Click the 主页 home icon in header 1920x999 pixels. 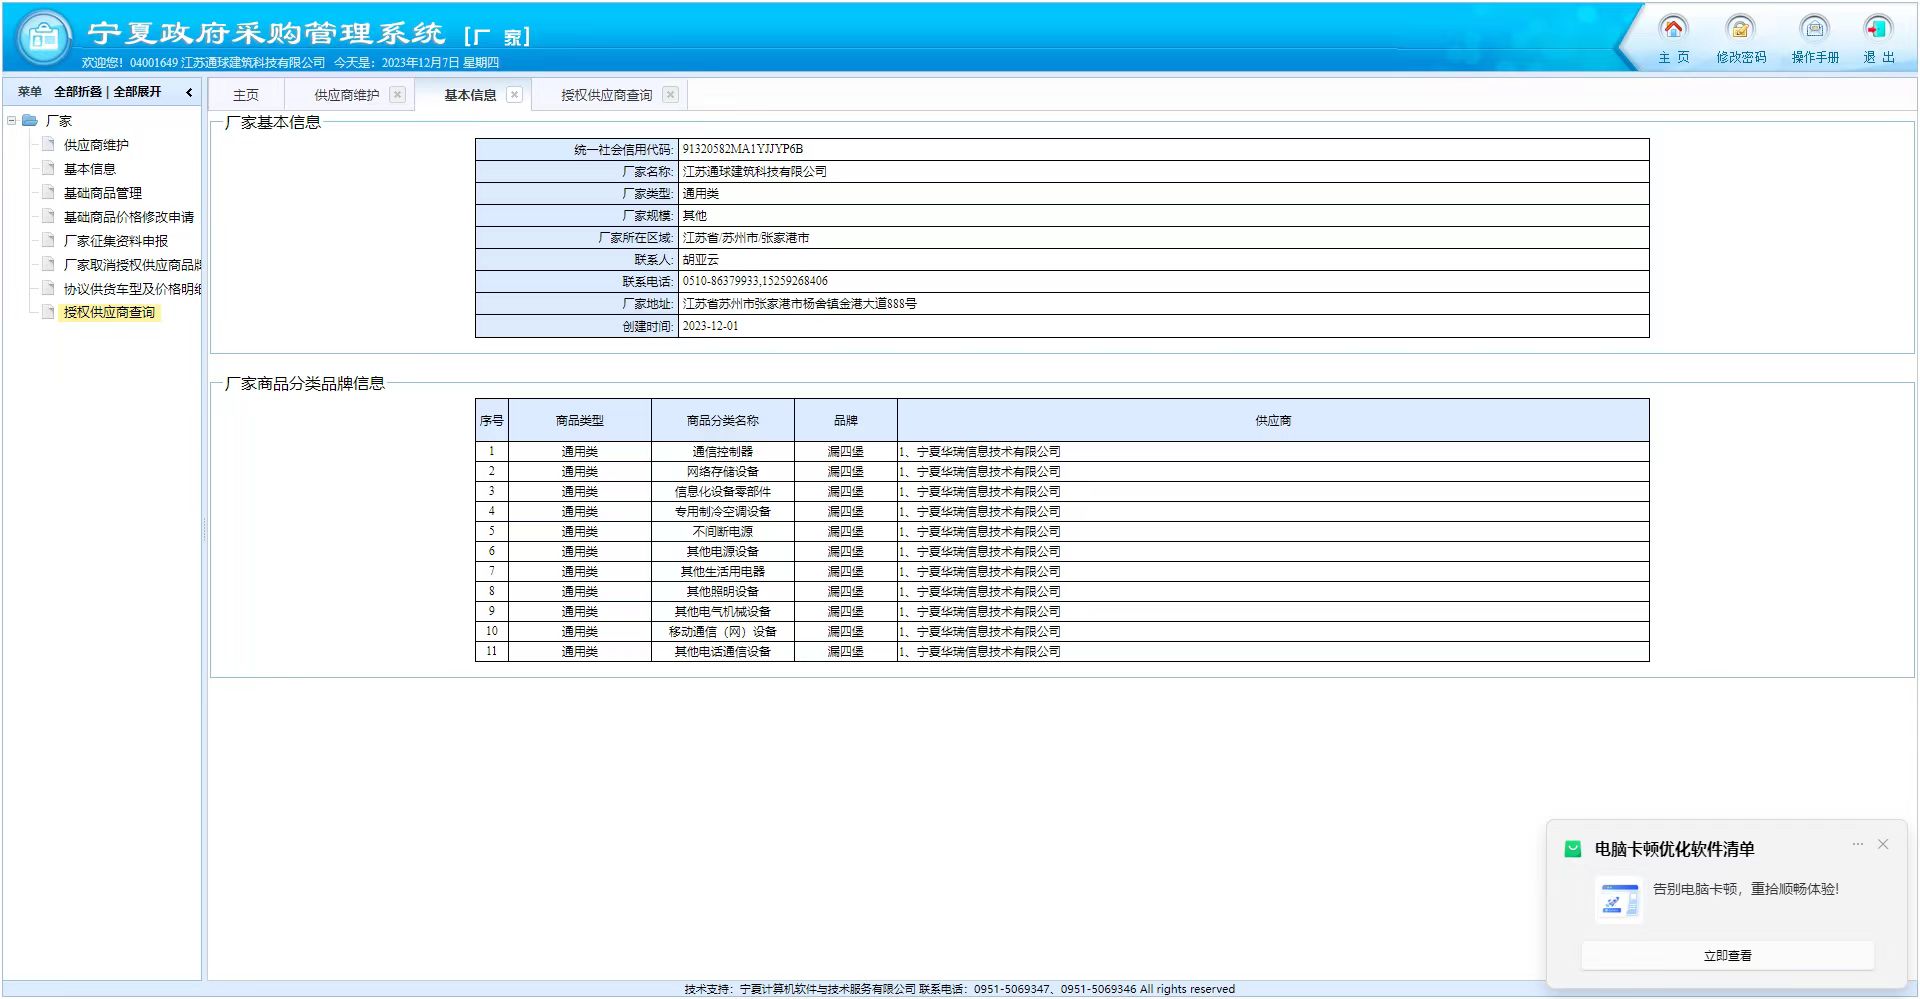[x=1673, y=29]
